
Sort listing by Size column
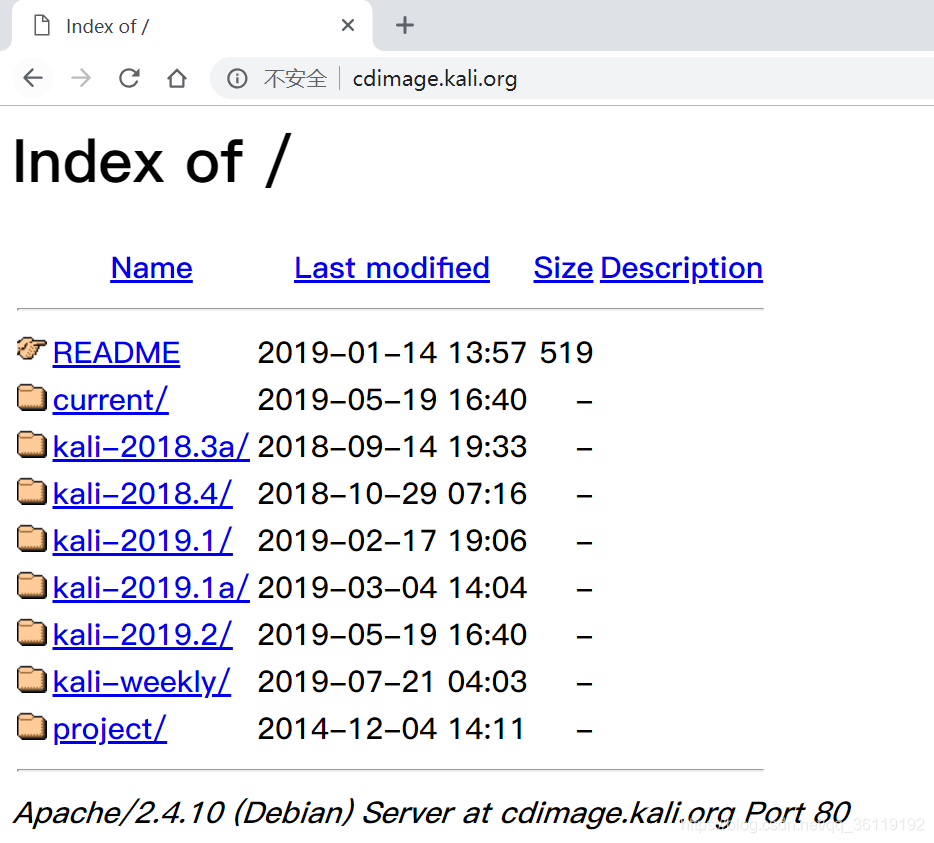[x=563, y=268]
